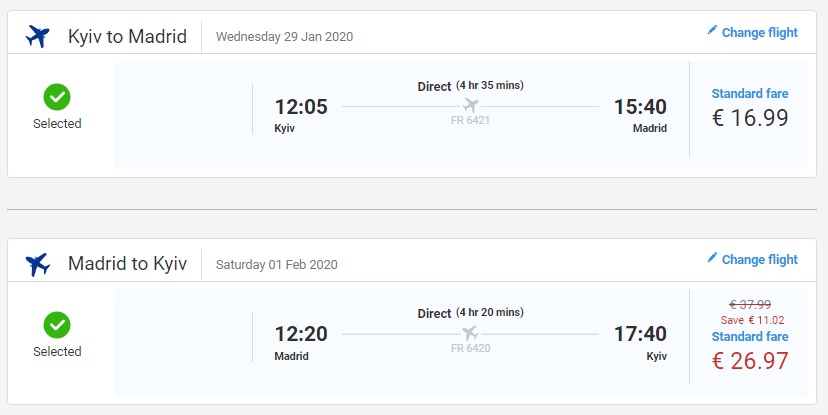The height and width of the screenshot is (415, 828).
Task: Click pencil icon for Kyiv to Madrid flight
Action: point(712,31)
